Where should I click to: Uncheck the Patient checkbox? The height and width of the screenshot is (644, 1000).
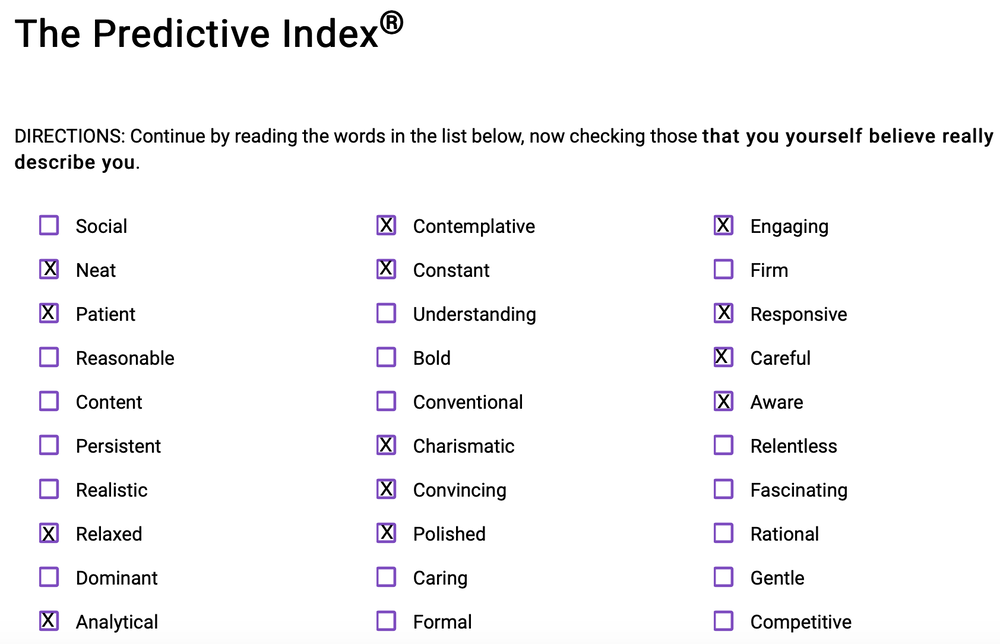point(49,314)
